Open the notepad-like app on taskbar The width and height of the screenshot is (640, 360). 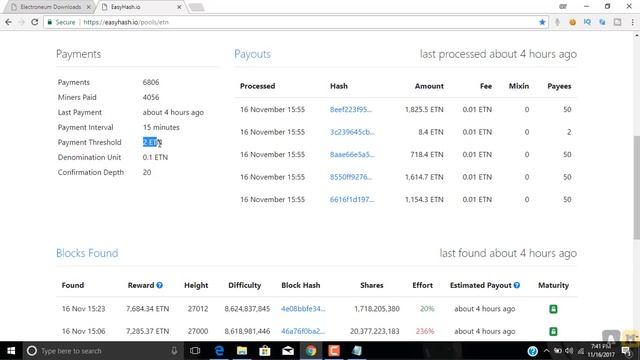tap(357, 351)
